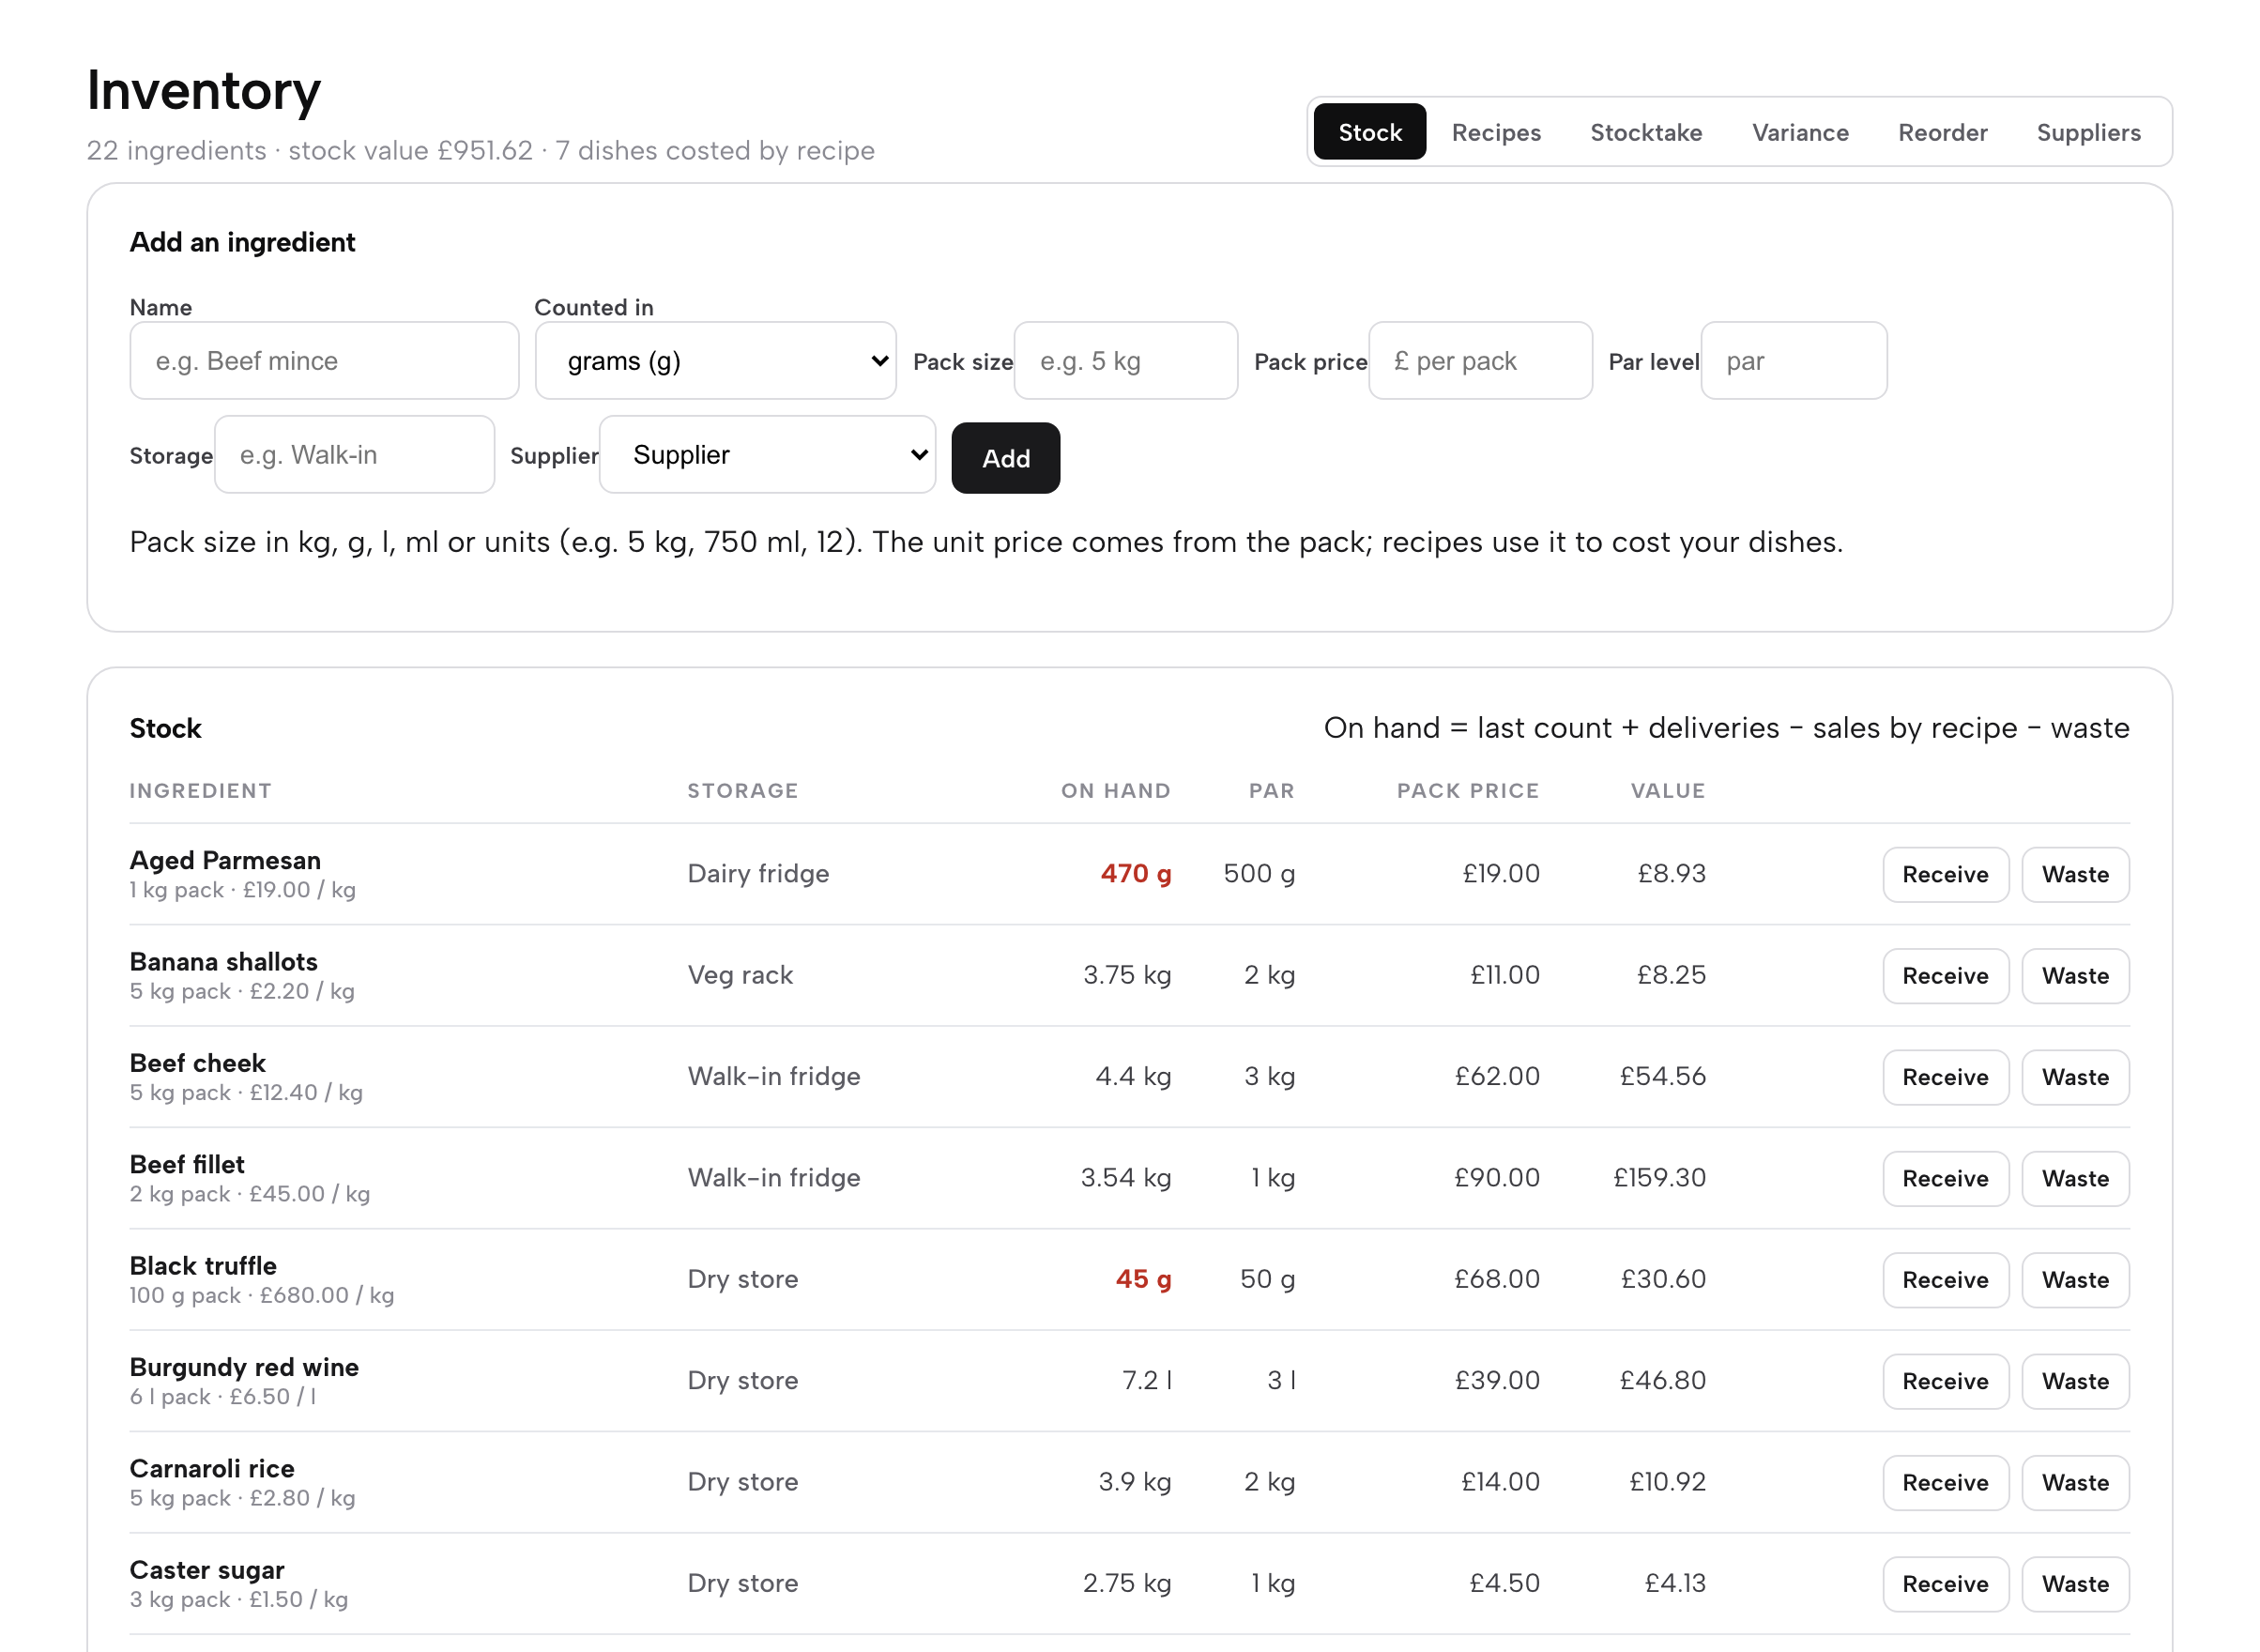Open the Variance tab
The image size is (2260, 1652).
(x=1799, y=132)
